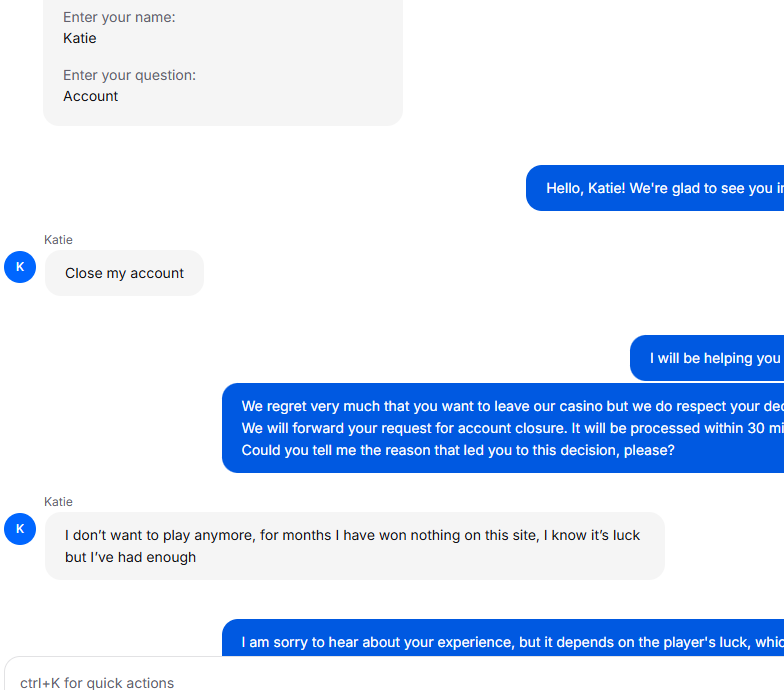Screen dimensions: 784x690
Task: Click the "Hello, Katie!" greeting bubble
Action: 655,188
